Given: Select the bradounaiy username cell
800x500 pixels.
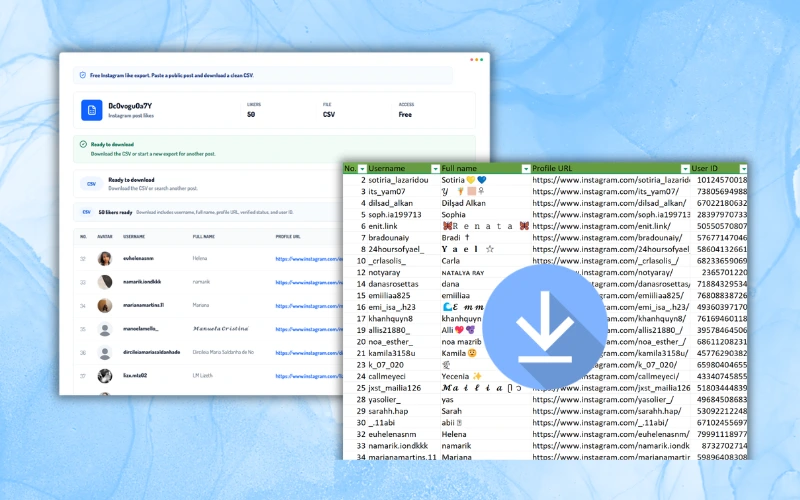Looking at the screenshot, I should click(403, 238).
